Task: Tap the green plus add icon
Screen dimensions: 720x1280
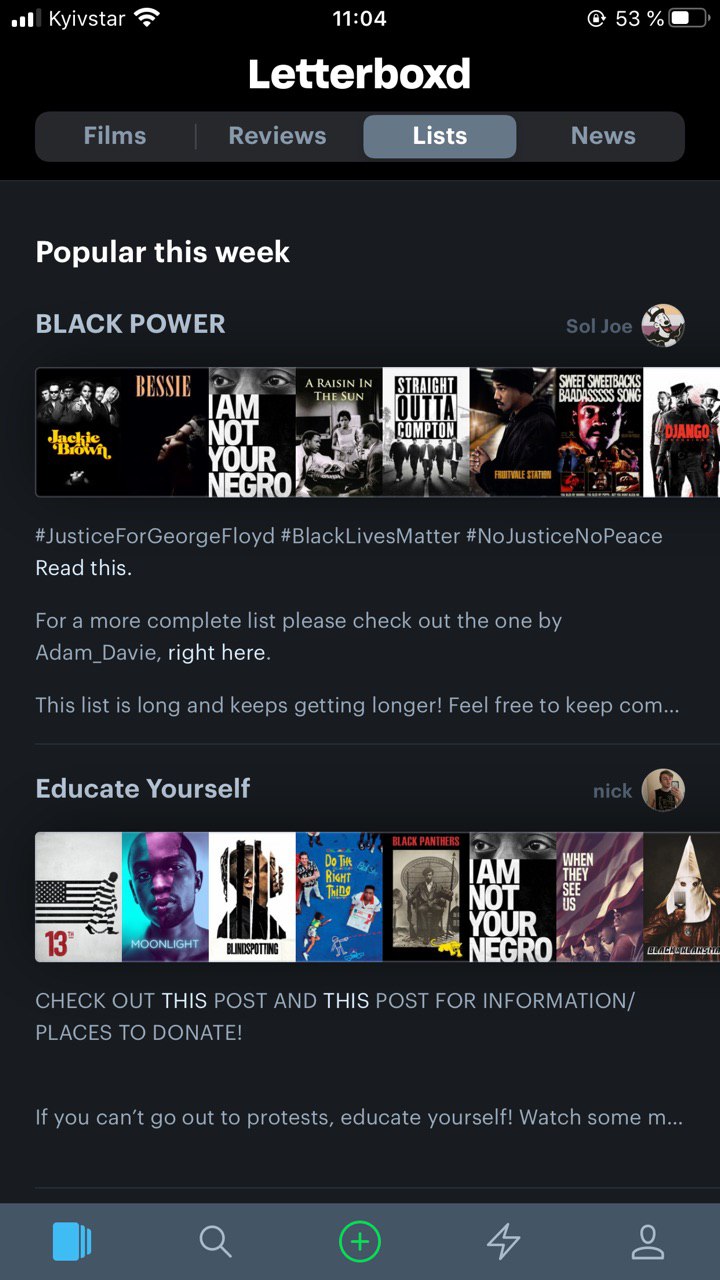Action: click(360, 1242)
